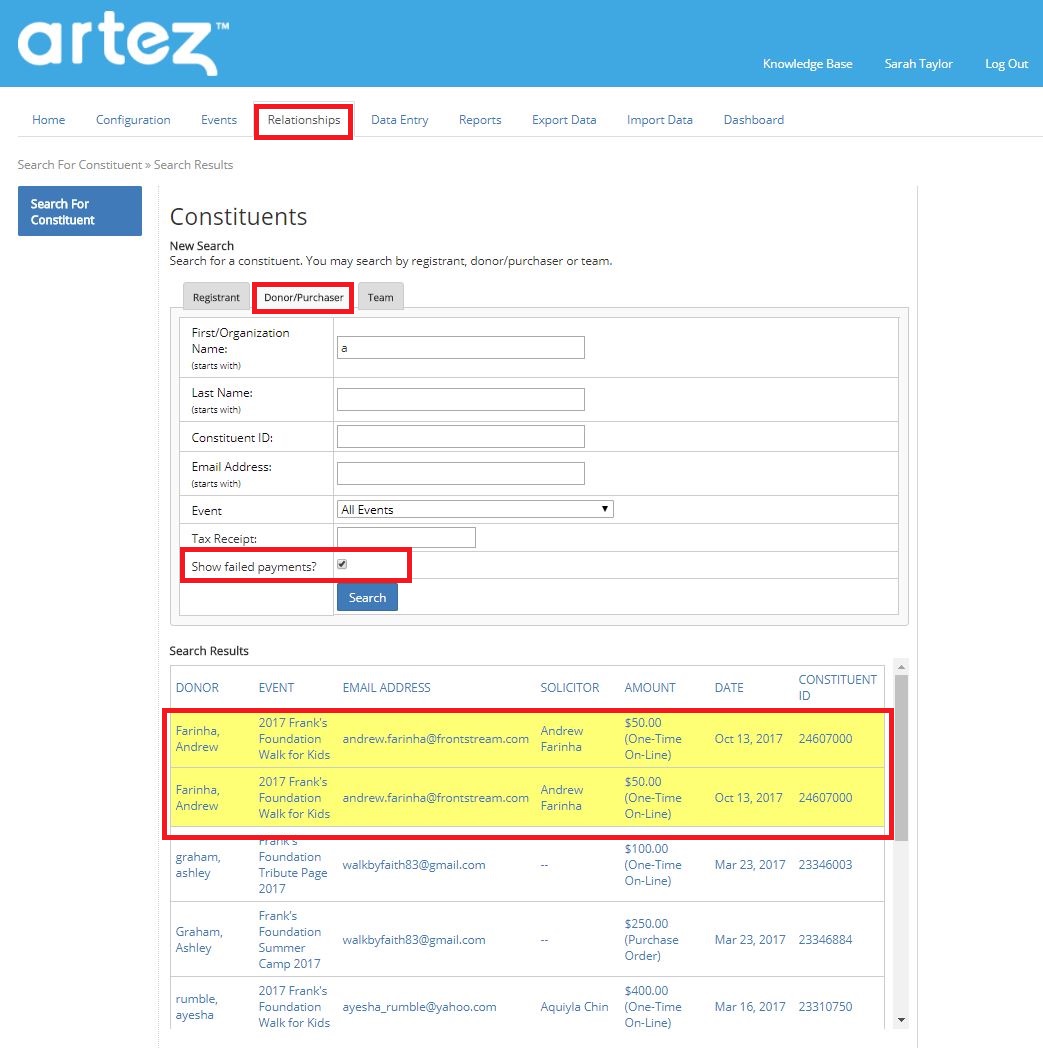1043x1048 pixels.
Task: Click solicitor Aquiyla Chin
Action: (574, 1007)
